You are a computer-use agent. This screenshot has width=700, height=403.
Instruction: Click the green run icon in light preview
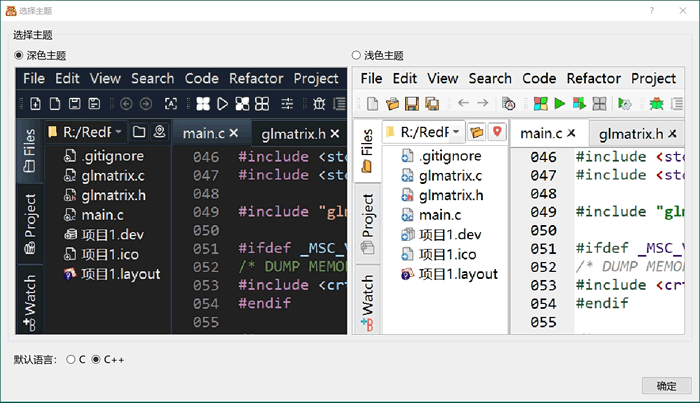coord(559,104)
